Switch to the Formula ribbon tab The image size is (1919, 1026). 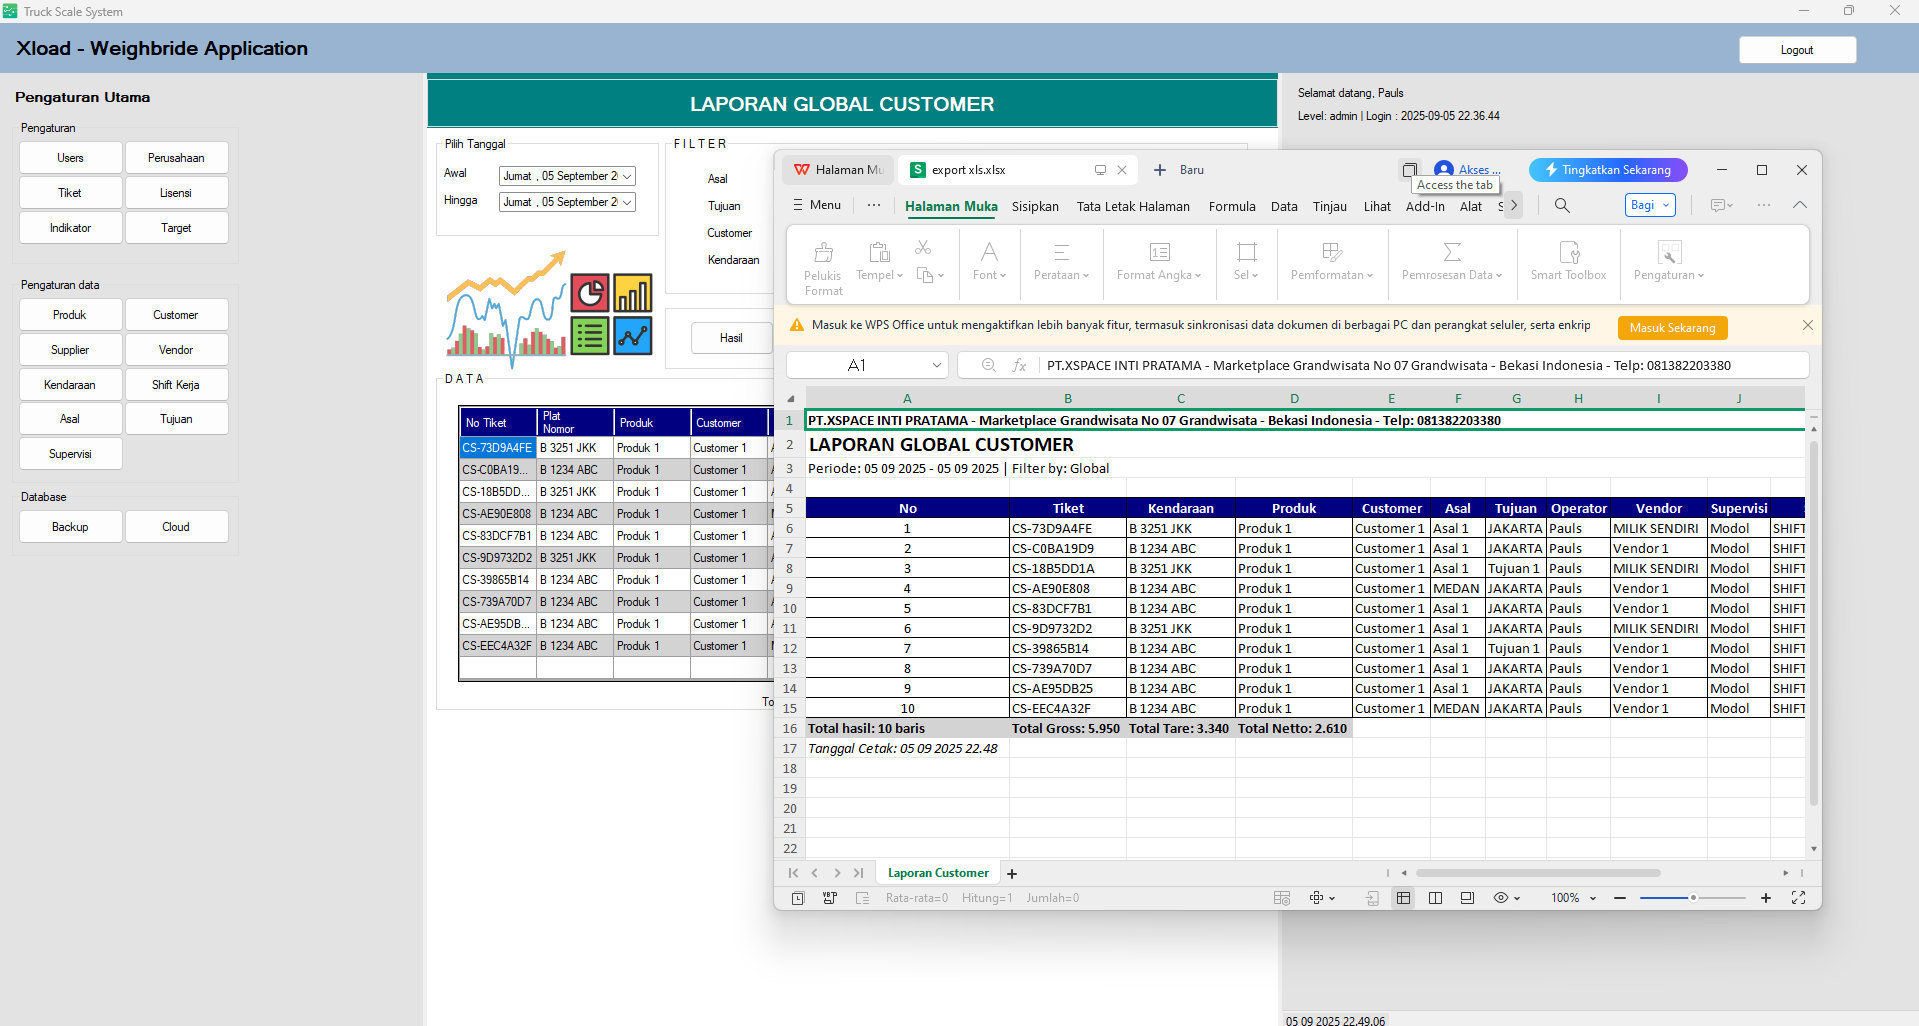pos(1231,206)
